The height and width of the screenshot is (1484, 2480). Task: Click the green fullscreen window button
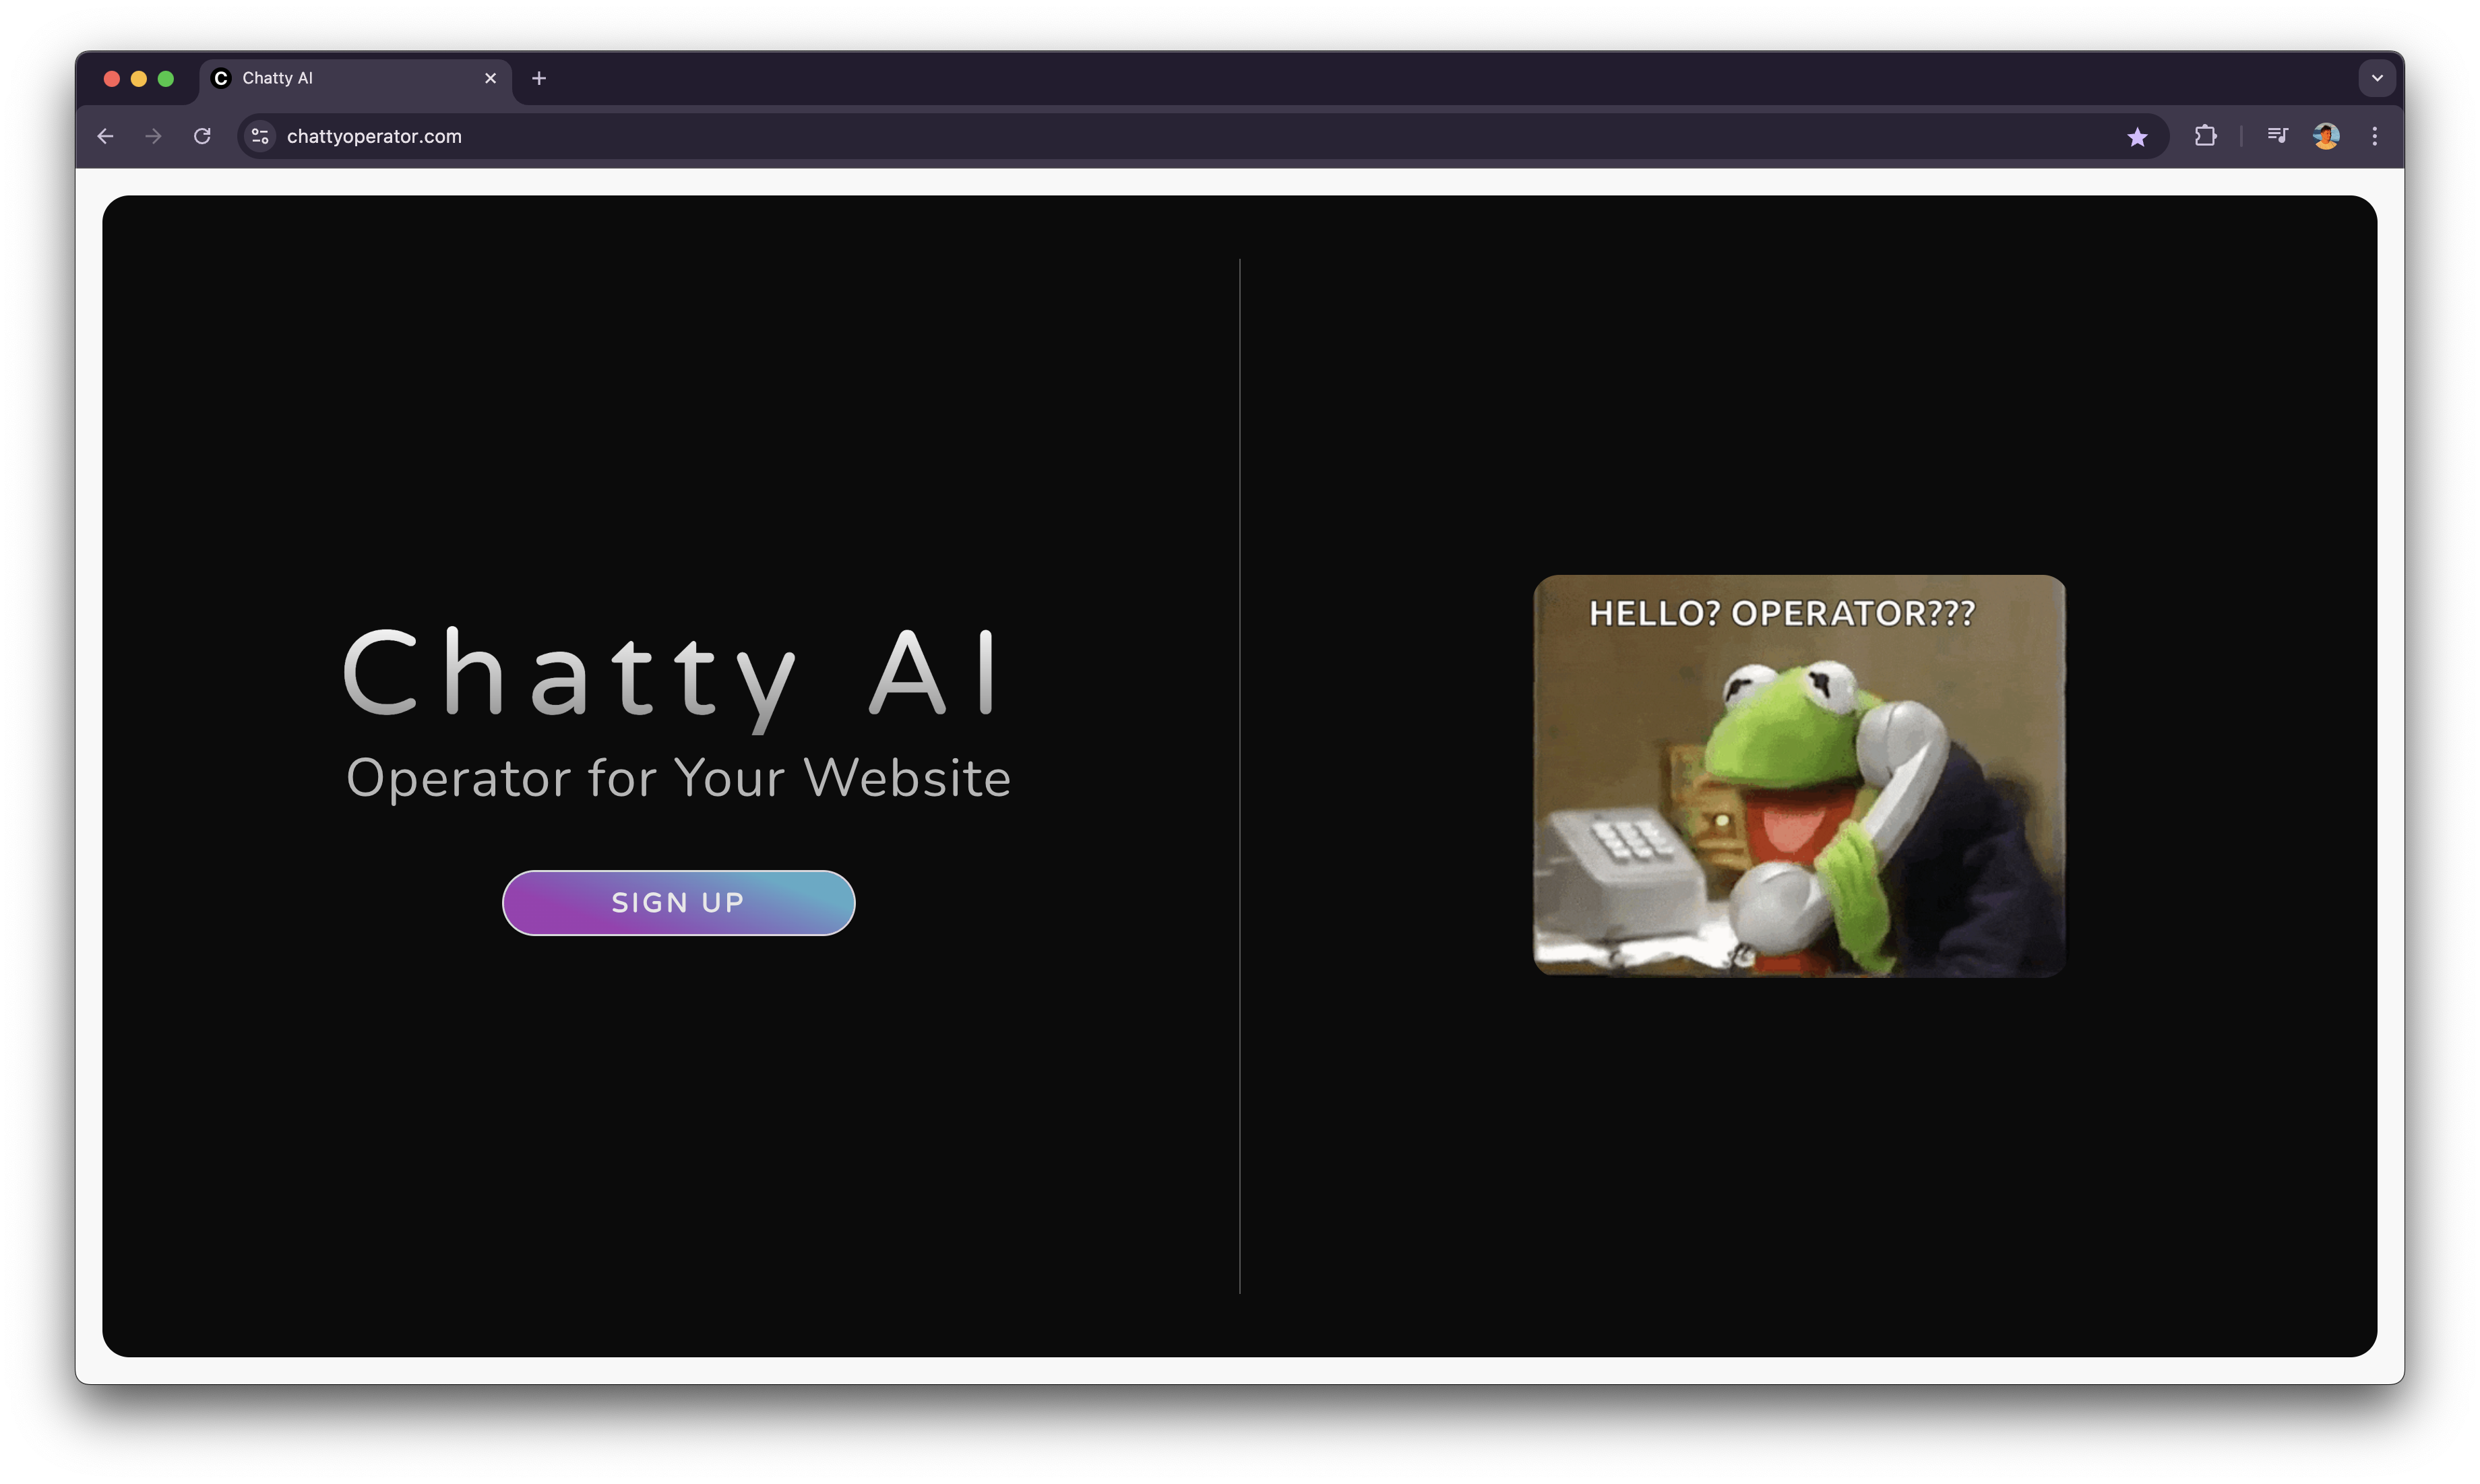(x=166, y=79)
